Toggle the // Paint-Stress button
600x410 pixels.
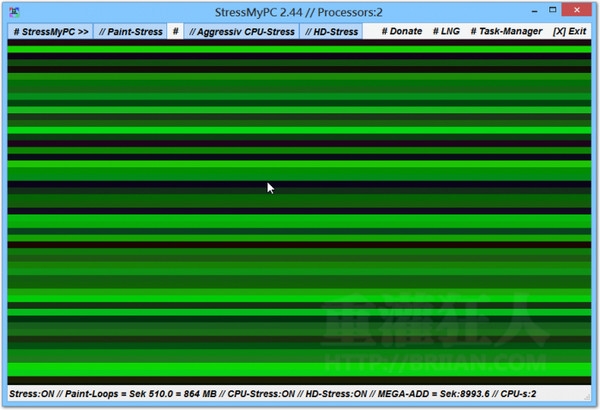[x=130, y=32]
